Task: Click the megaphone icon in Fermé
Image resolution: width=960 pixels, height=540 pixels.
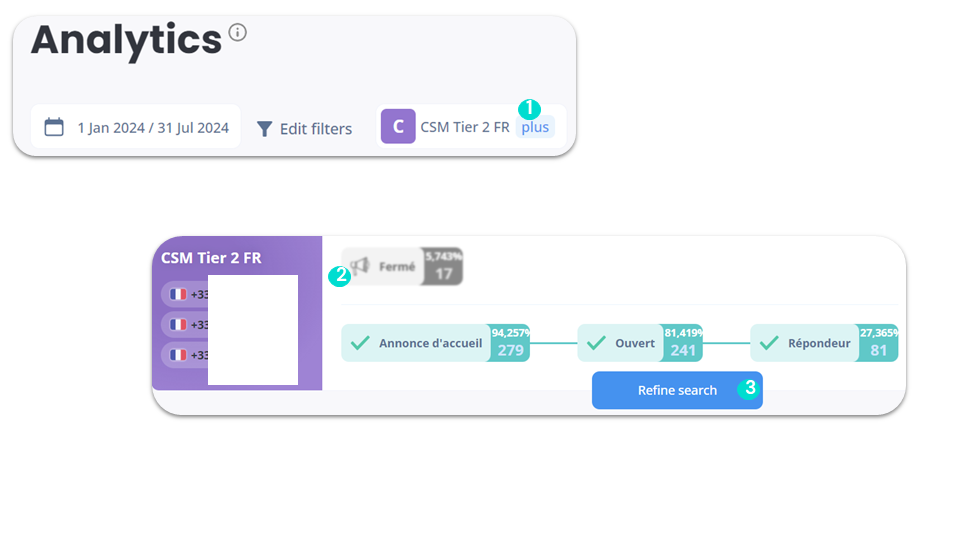Action: coord(361,266)
